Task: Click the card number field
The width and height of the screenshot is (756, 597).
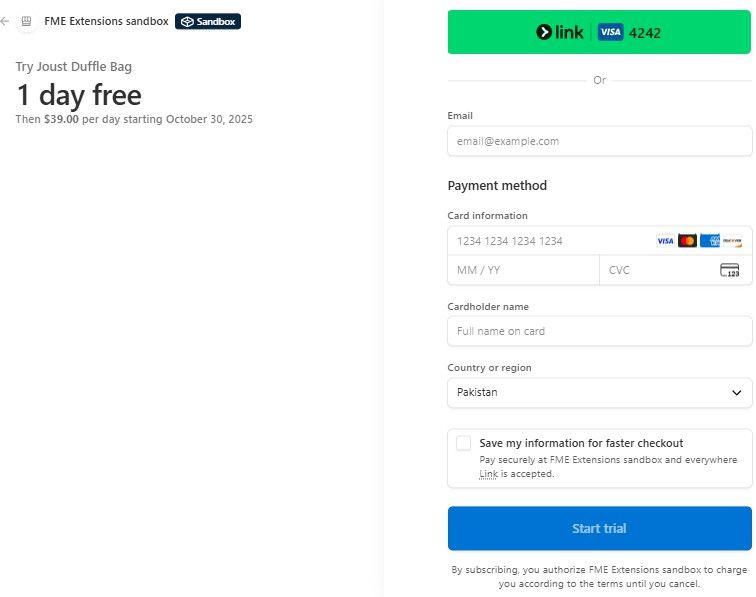Action: coord(550,241)
